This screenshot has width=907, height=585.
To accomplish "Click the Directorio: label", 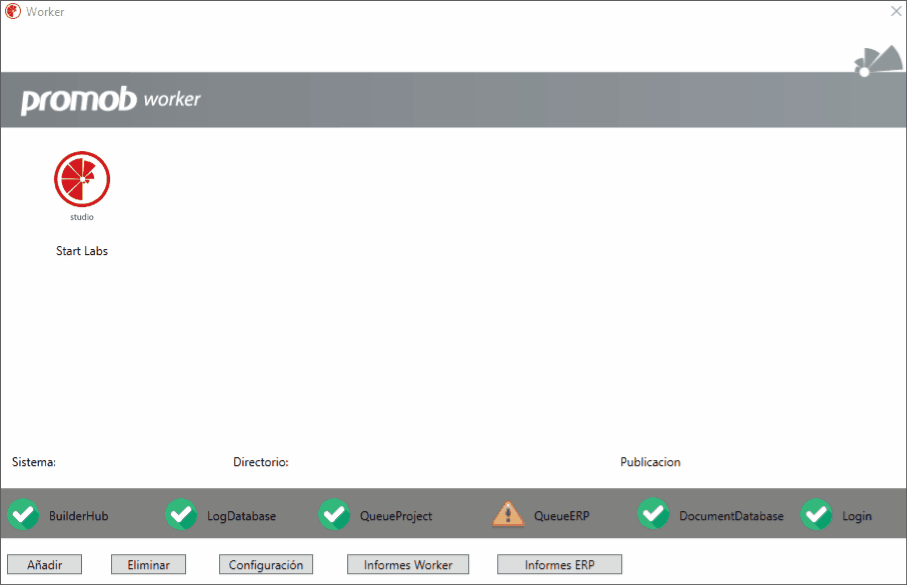I will [x=261, y=462].
